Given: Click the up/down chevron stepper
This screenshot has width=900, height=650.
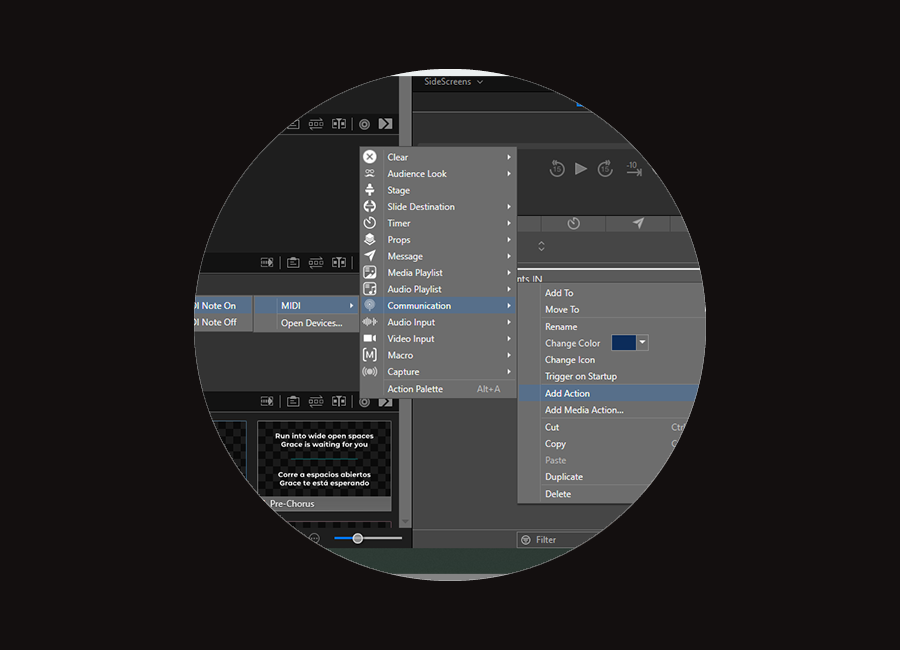Looking at the screenshot, I should (x=542, y=246).
